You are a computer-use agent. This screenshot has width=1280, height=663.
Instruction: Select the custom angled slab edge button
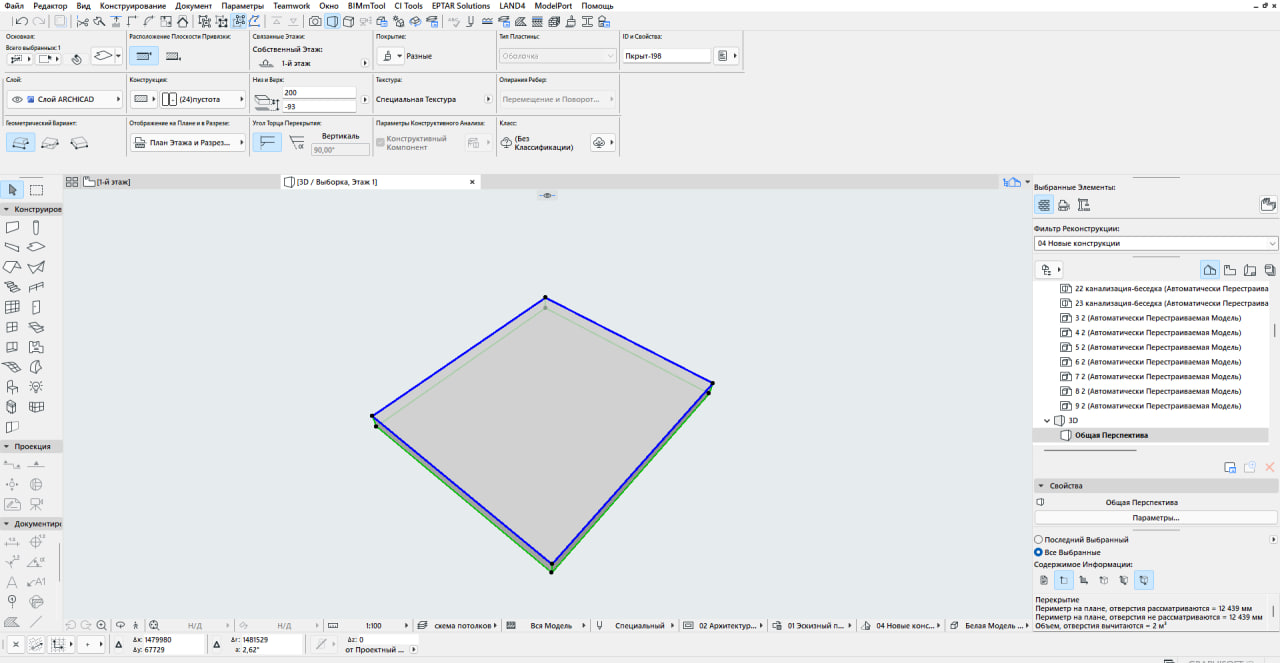[297, 142]
